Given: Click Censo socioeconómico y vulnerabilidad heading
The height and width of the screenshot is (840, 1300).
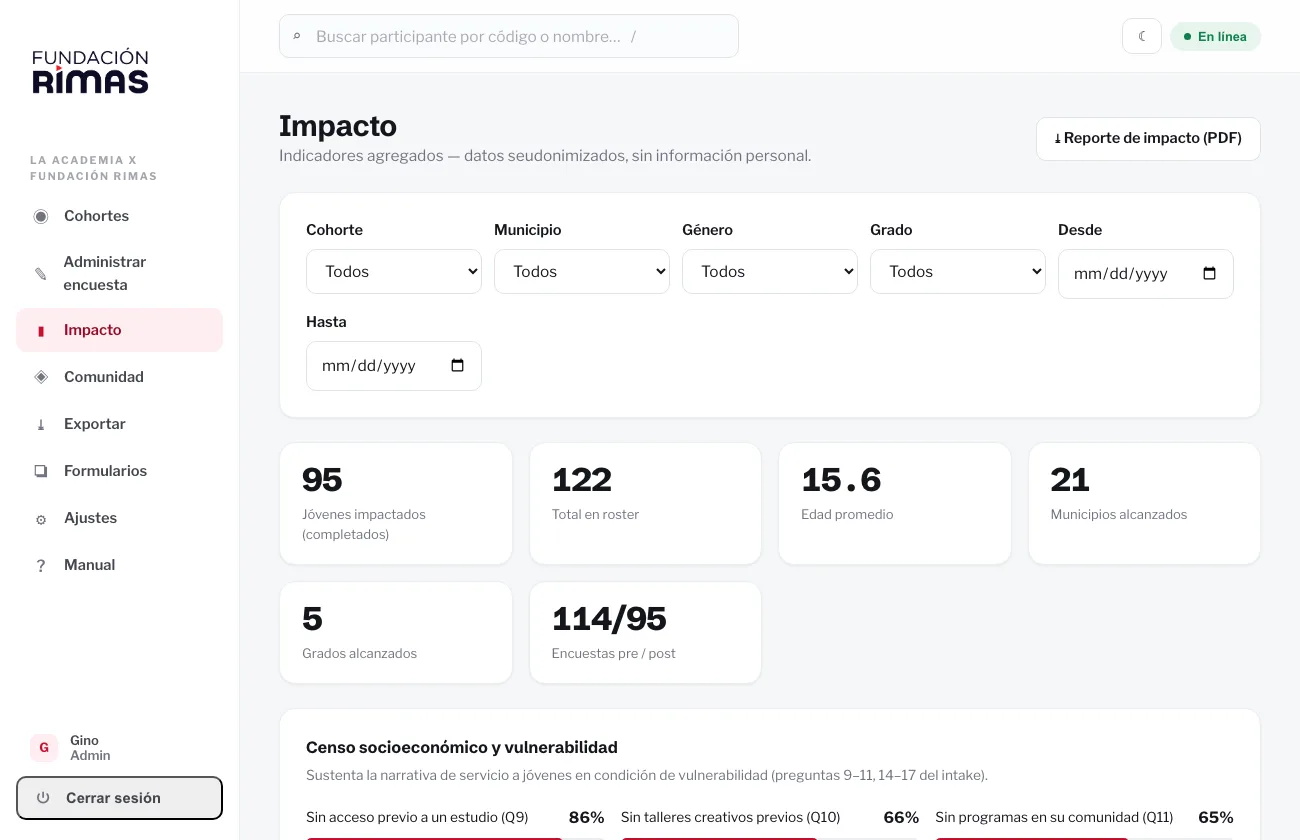Looking at the screenshot, I should (x=462, y=747).
